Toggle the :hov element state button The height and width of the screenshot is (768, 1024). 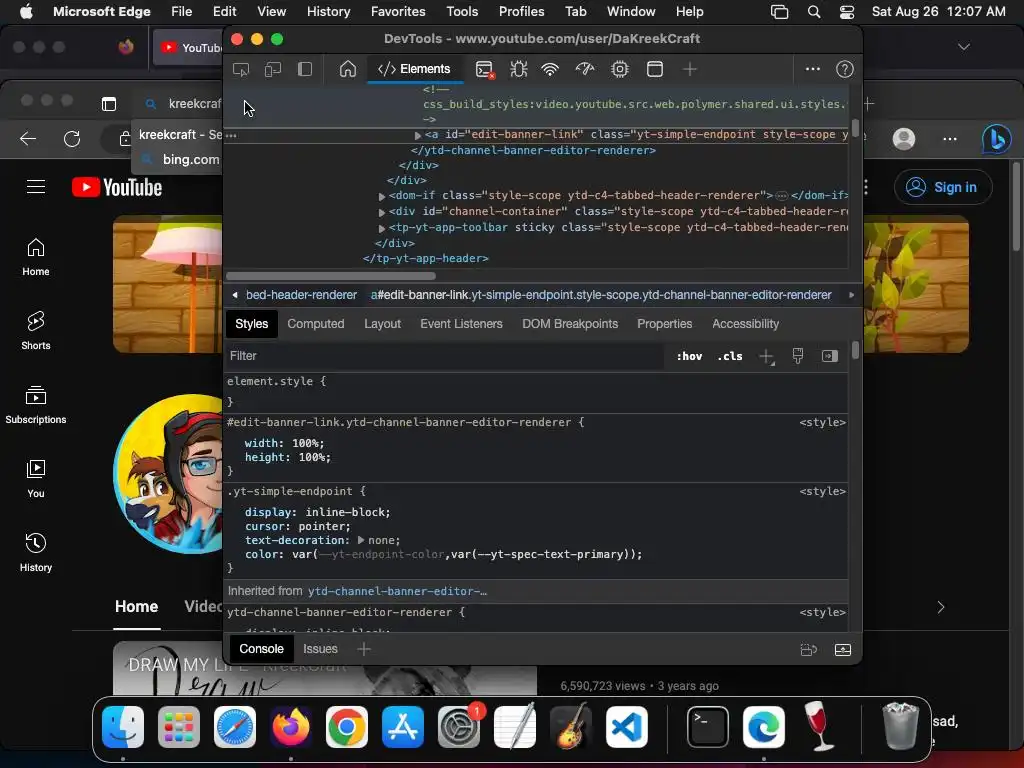coord(689,356)
